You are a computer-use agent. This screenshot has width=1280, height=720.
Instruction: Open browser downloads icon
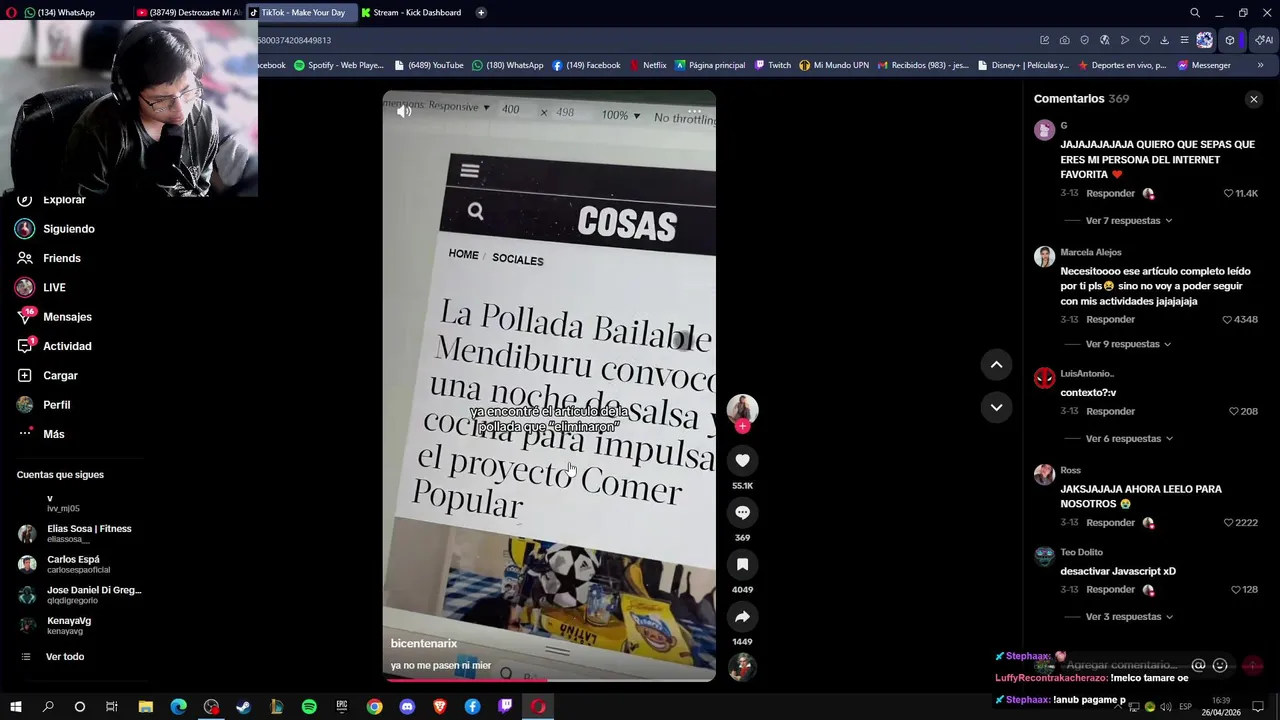click(x=1164, y=40)
